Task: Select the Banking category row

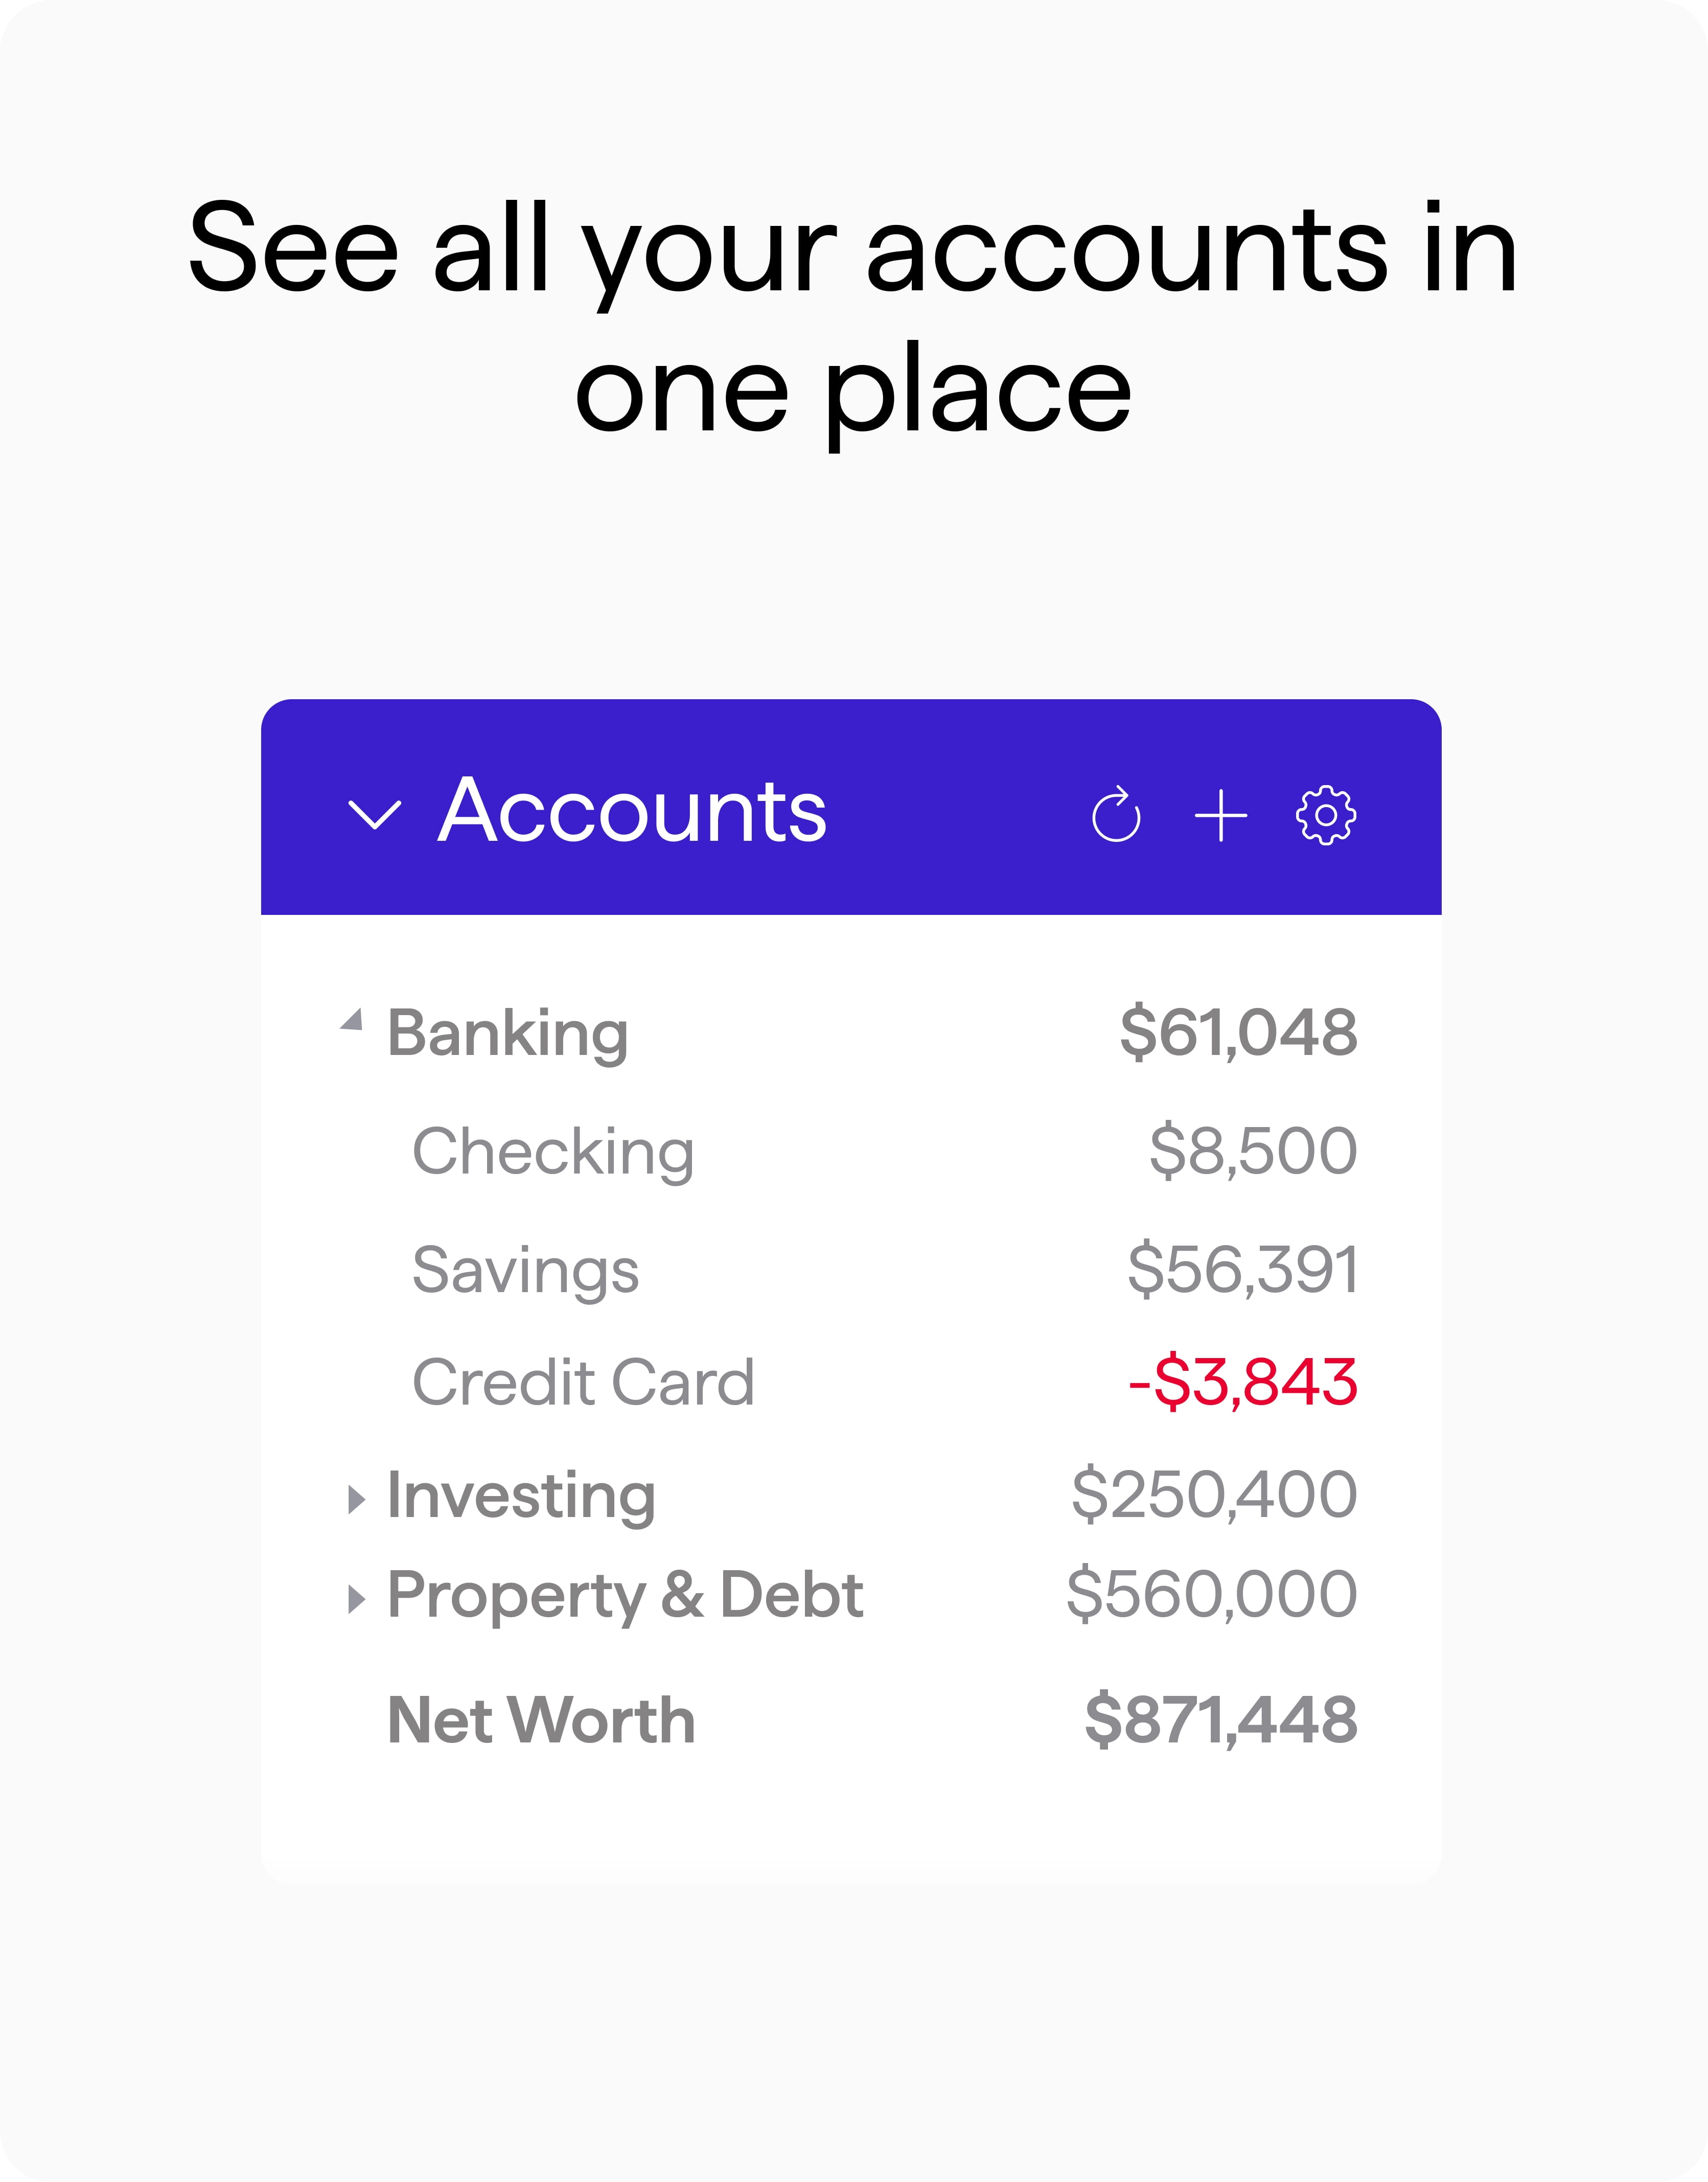Action: point(508,1032)
